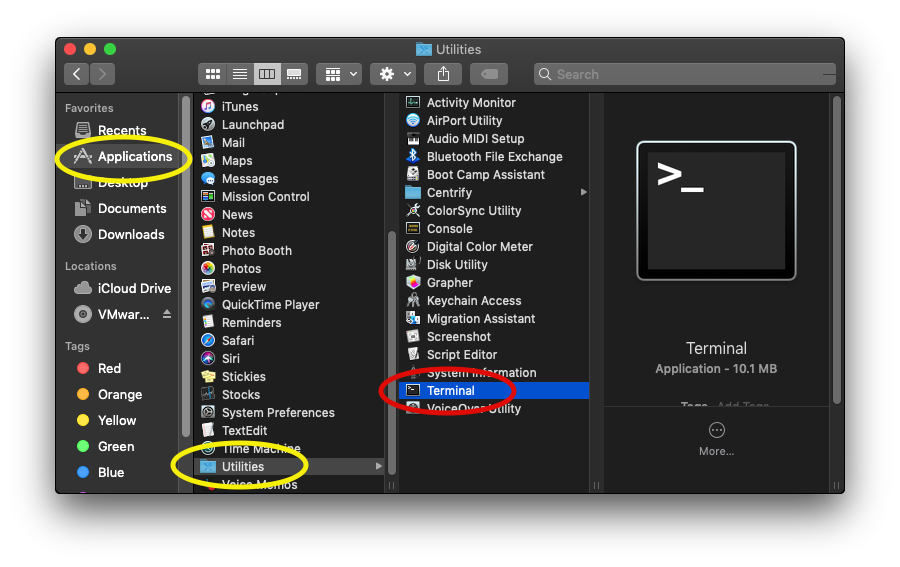Open the group-by arrangement dropdown
Image resolution: width=900 pixels, height=567 pixels.
(x=338, y=74)
